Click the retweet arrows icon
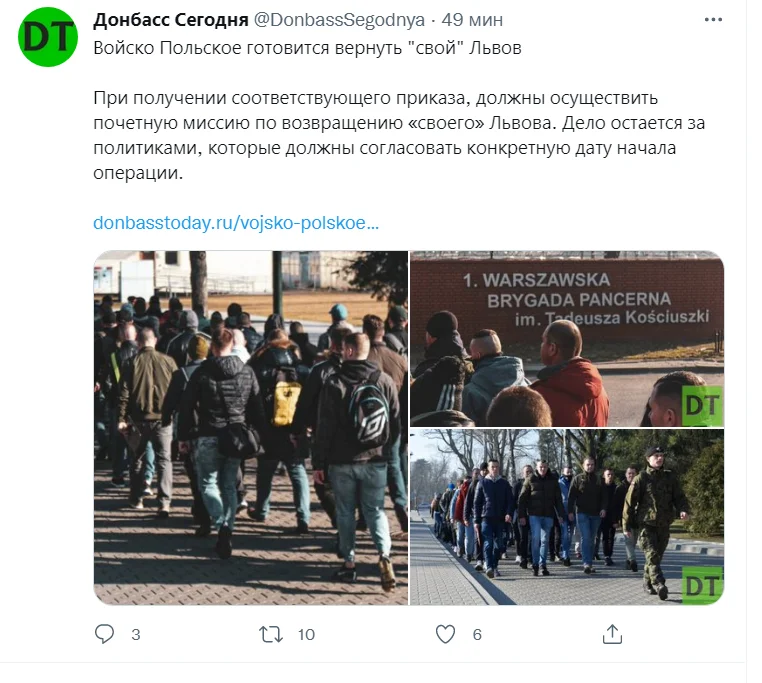762x683 pixels. tap(271, 634)
